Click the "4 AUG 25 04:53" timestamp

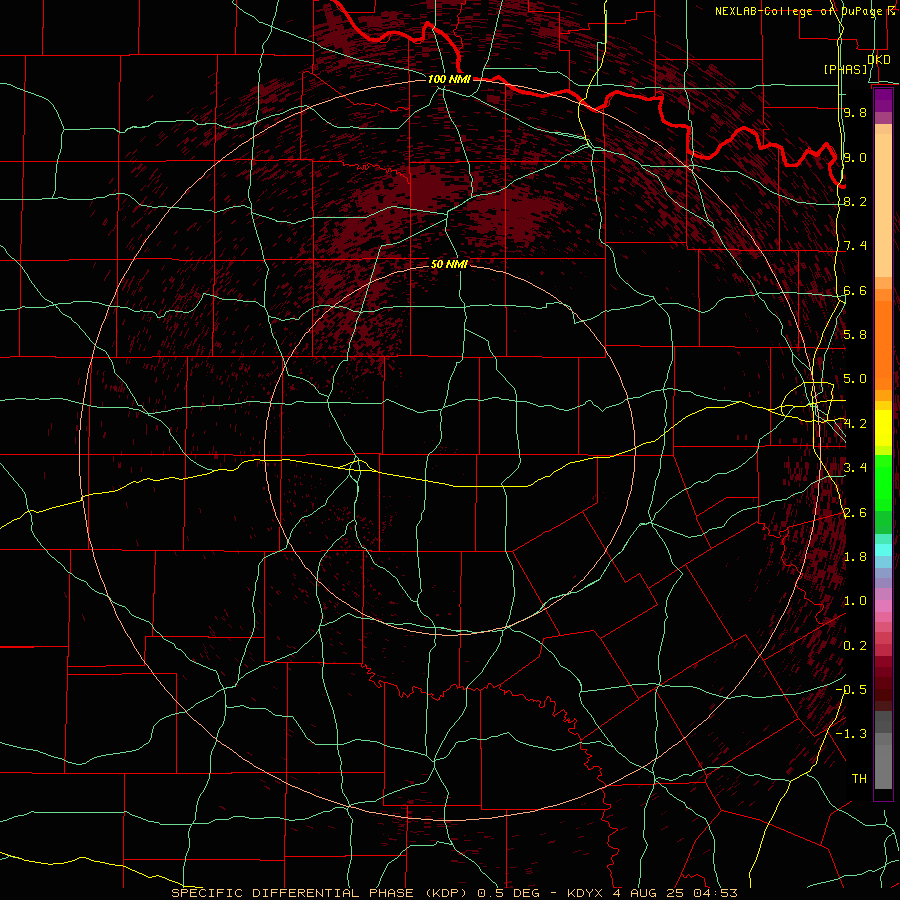(x=674, y=893)
